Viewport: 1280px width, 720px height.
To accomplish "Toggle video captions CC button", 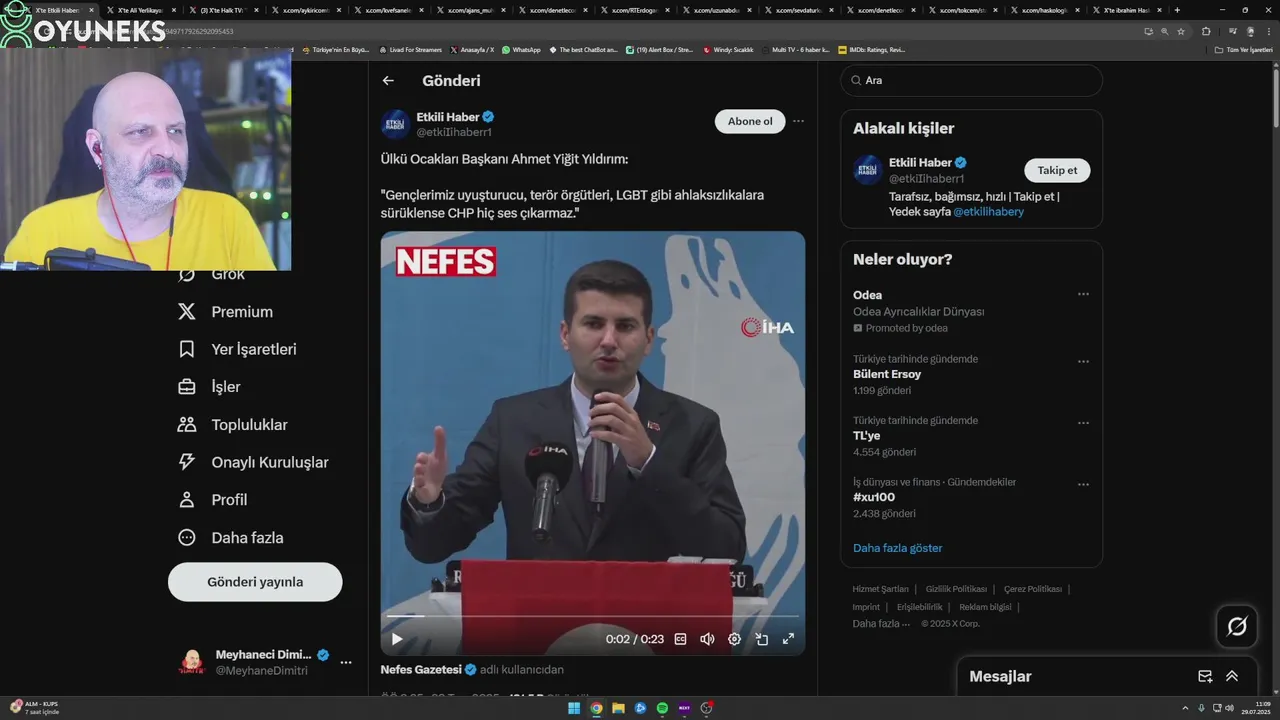I will click(681, 639).
